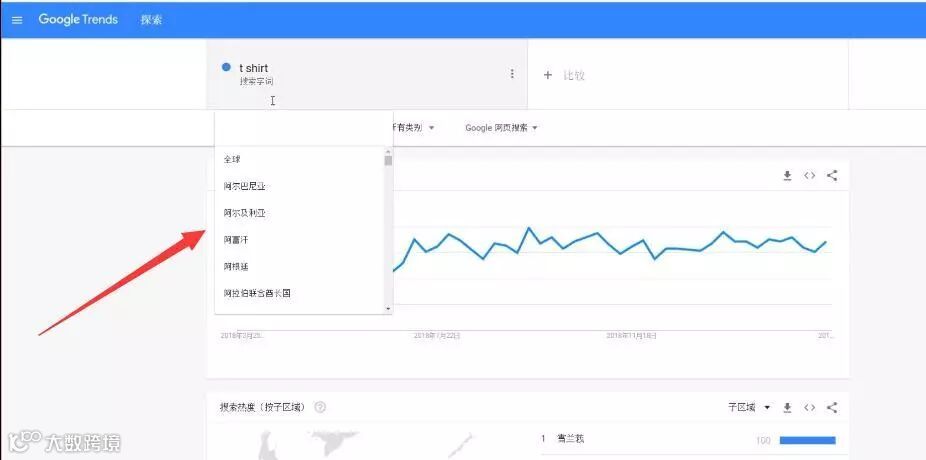Screen dimensions: 926x460
Task: Select 阿尔巴尼亚 in the region list
Action: [x=299, y=187]
